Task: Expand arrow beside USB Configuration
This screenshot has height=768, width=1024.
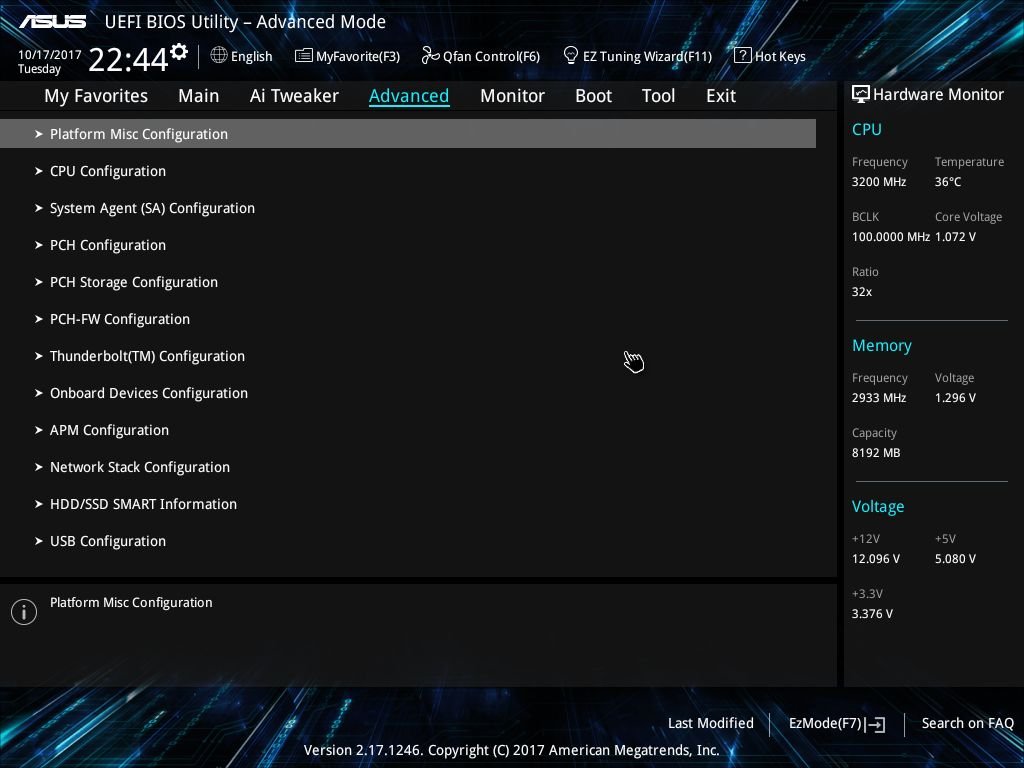Action: [39, 541]
